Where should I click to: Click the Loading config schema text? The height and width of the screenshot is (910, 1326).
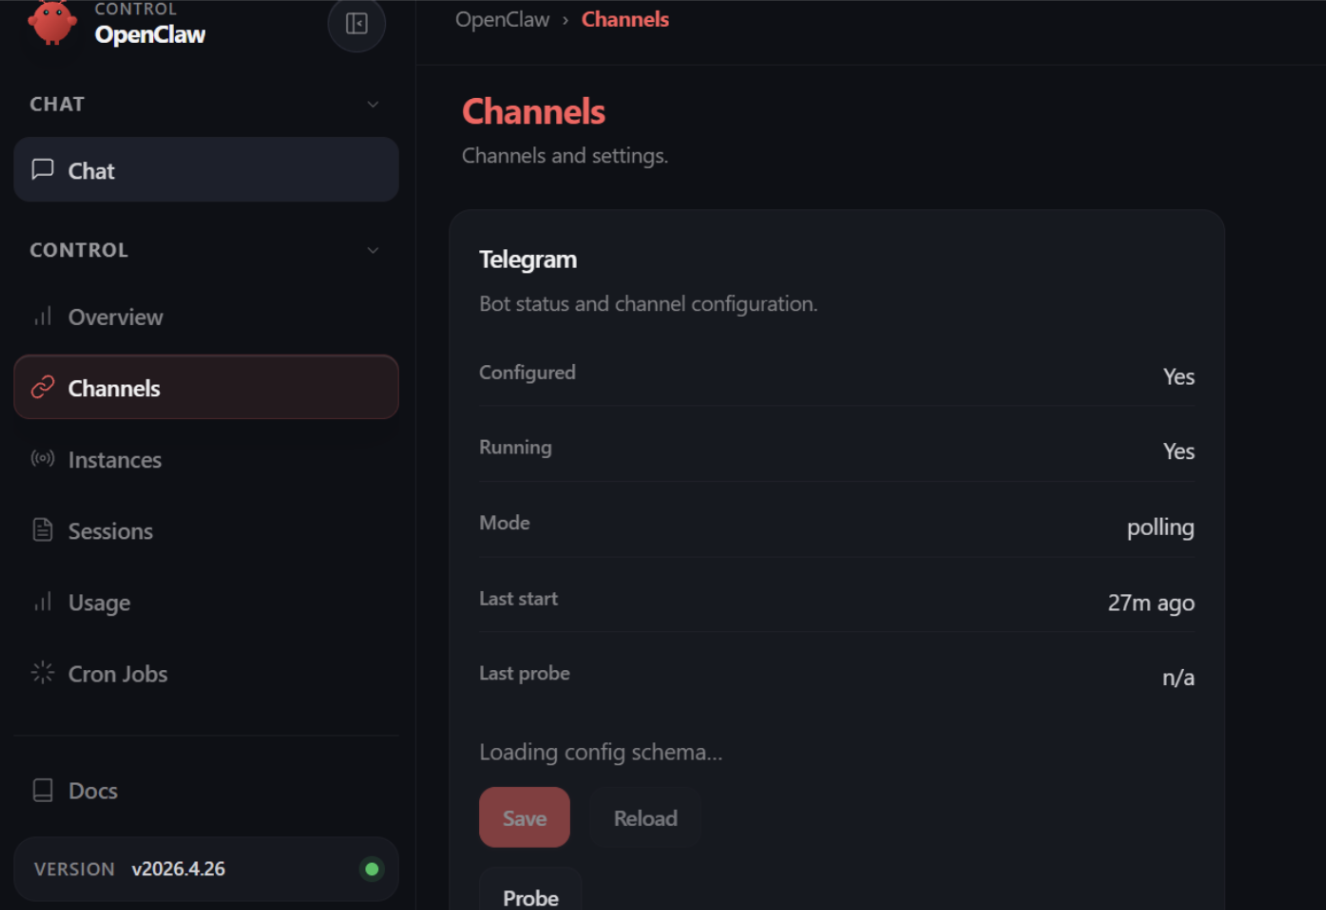pyautogui.click(x=600, y=752)
